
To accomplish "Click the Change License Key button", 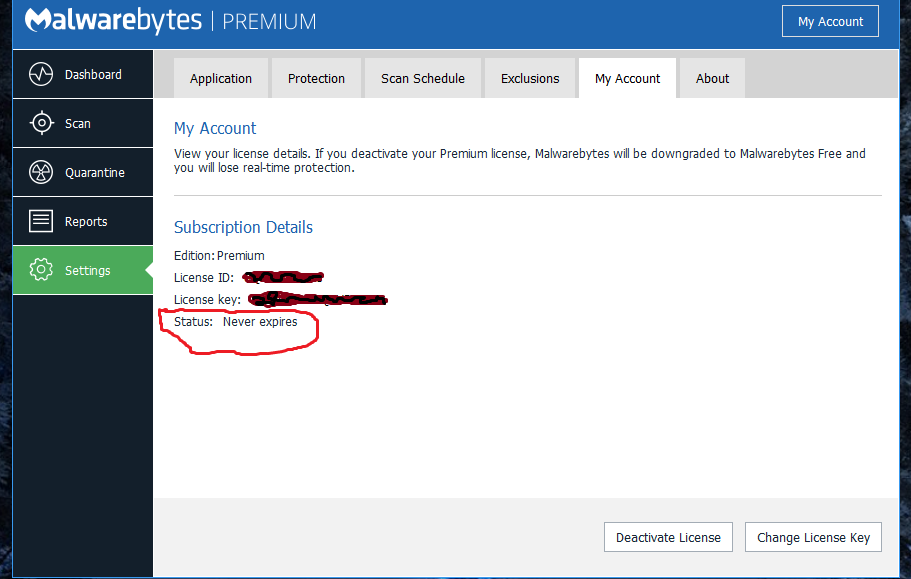I will coord(813,537).
